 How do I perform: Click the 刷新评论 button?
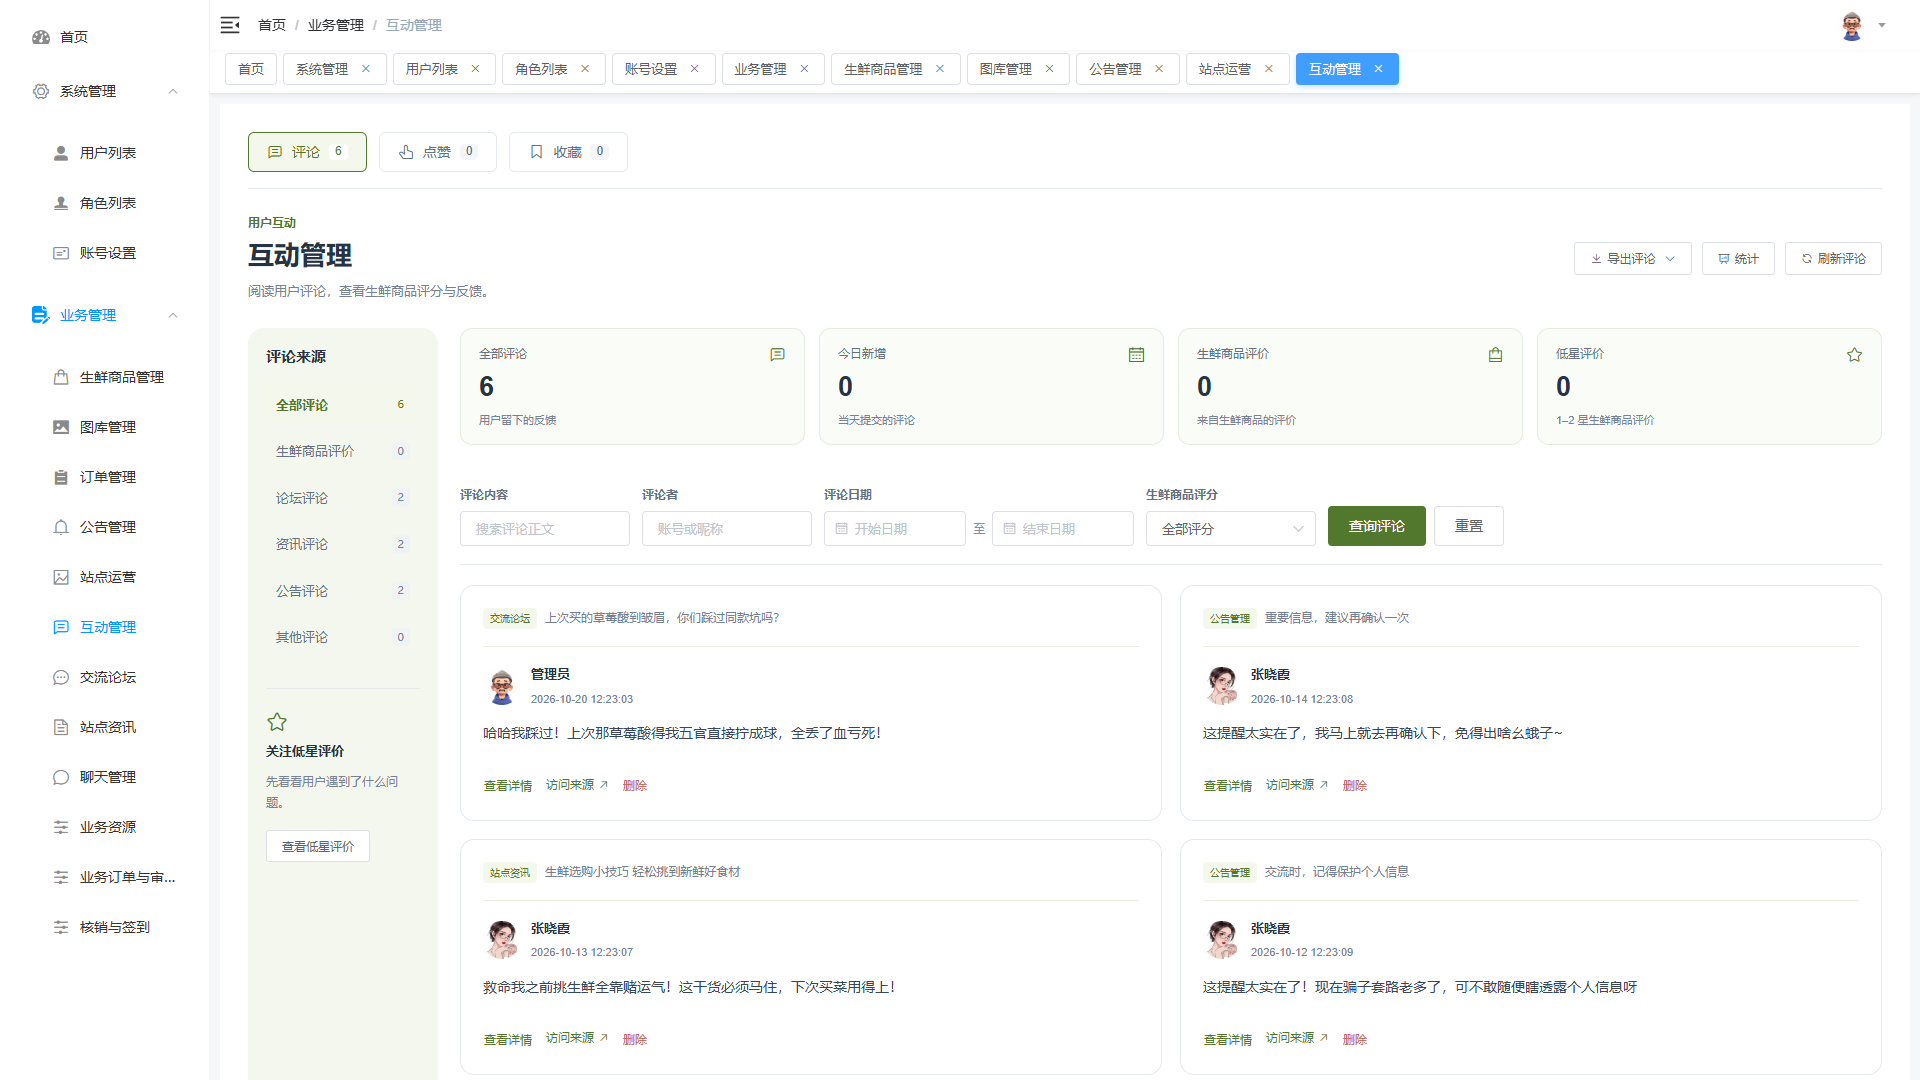[x=1833, y=258]
